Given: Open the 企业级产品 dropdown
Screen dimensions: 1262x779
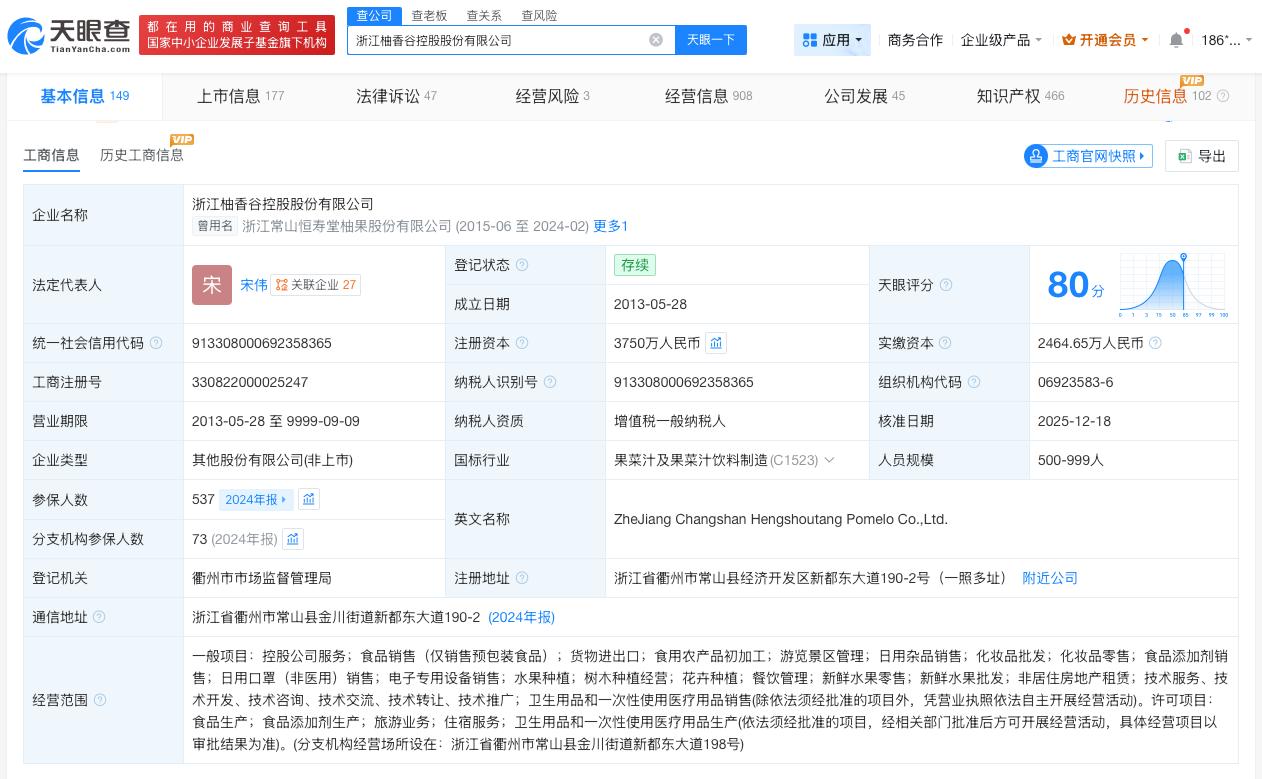Looking at the screenshot, I should pyautogui.click(x=1002, y=40).
